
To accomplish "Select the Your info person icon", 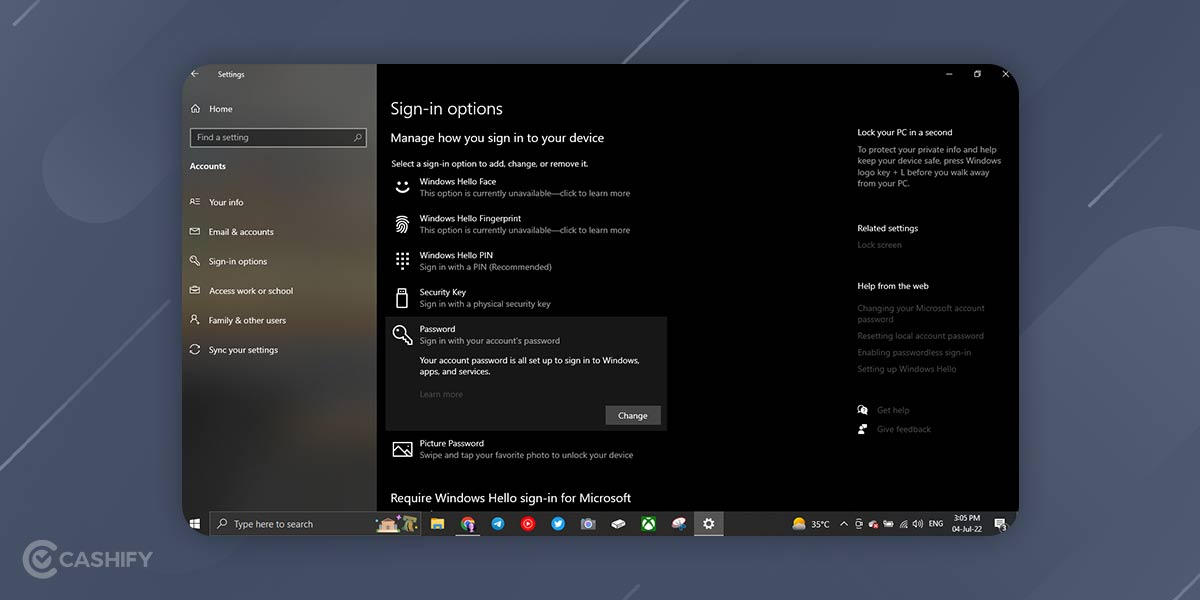I will [x=196, y=202].
